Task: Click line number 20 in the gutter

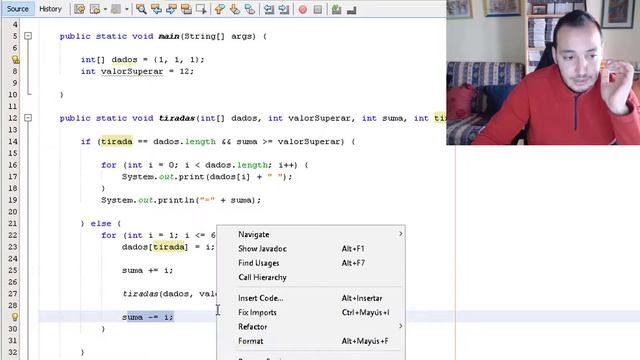Action: [x=13, y=212]
